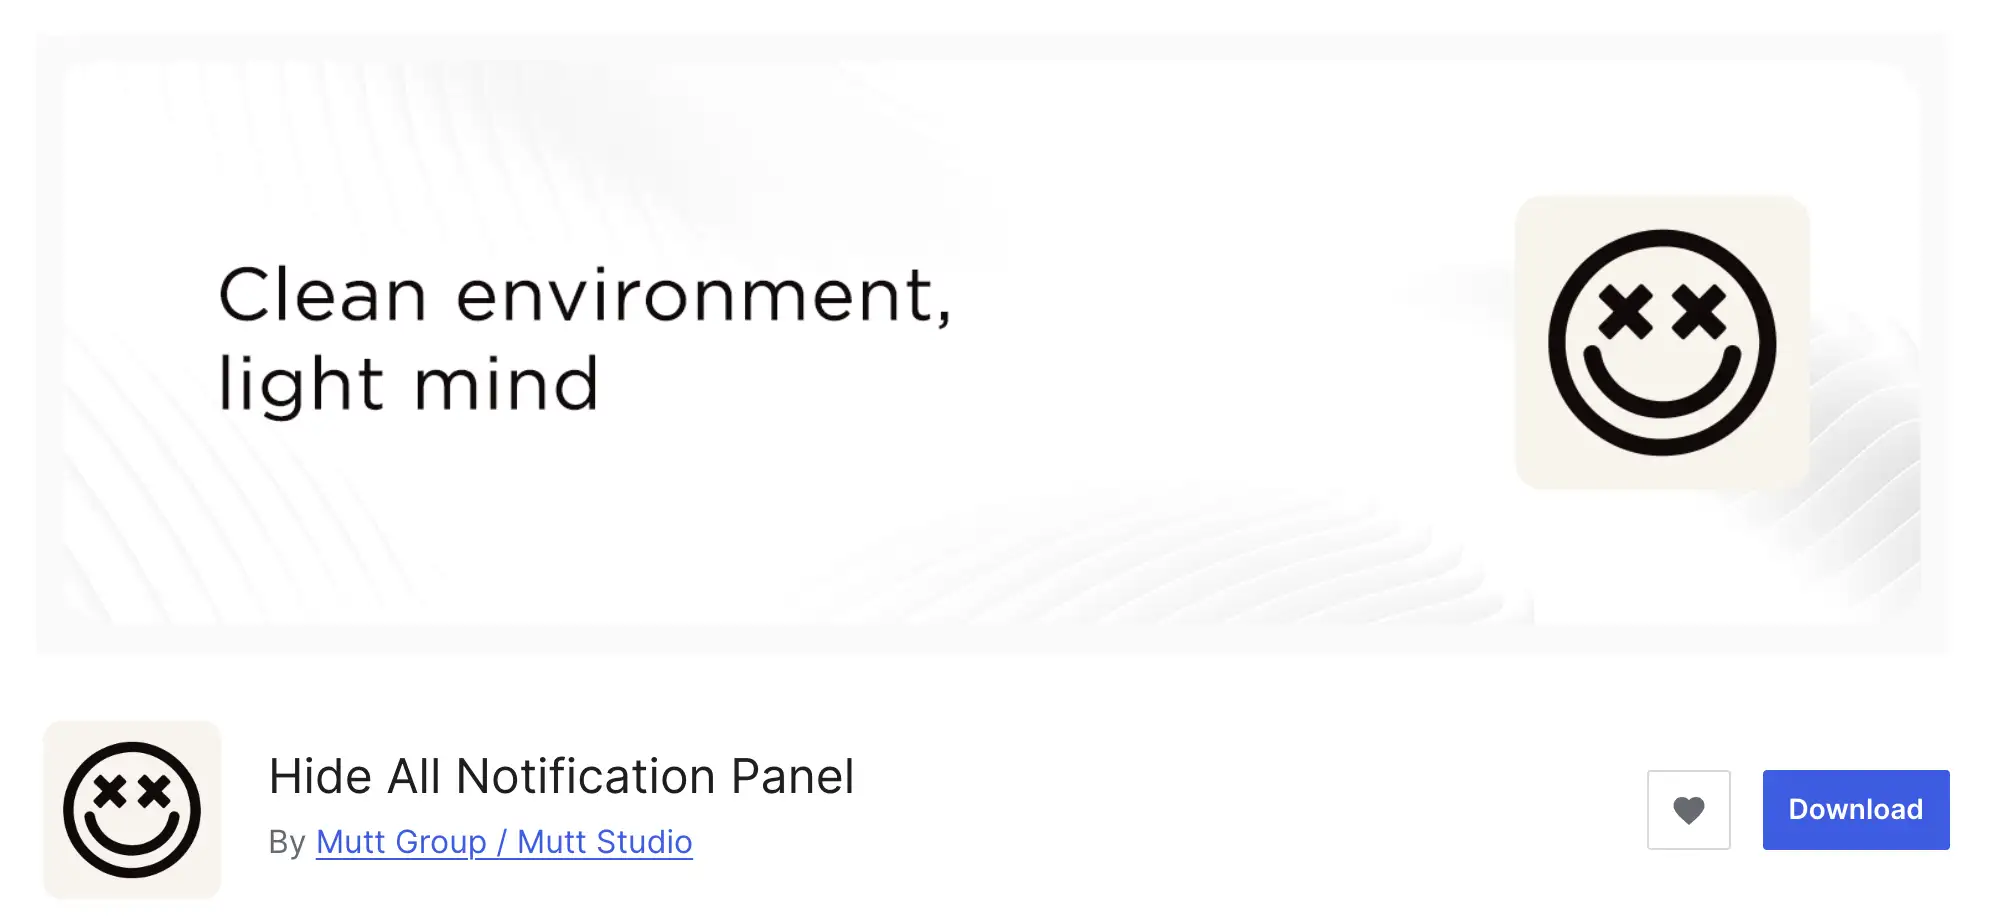Viewport: 1990px width, 924px height.
Task: Click the left X eye of small plugin icon
Action: [x=110, y=792]
